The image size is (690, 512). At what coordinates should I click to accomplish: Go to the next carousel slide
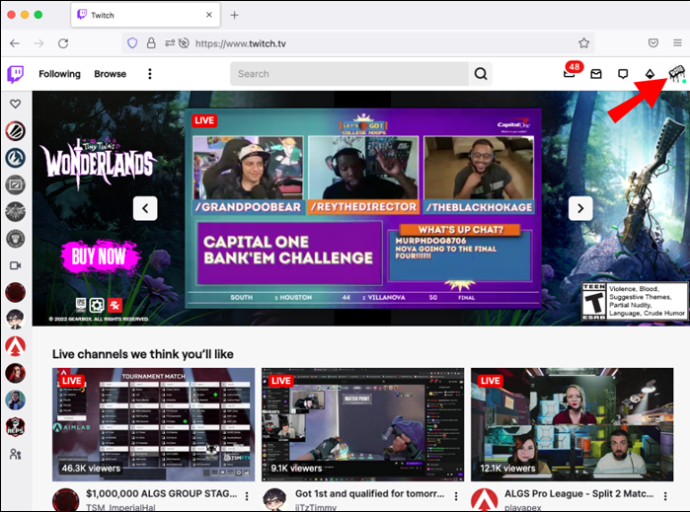(x=580, y=208)
